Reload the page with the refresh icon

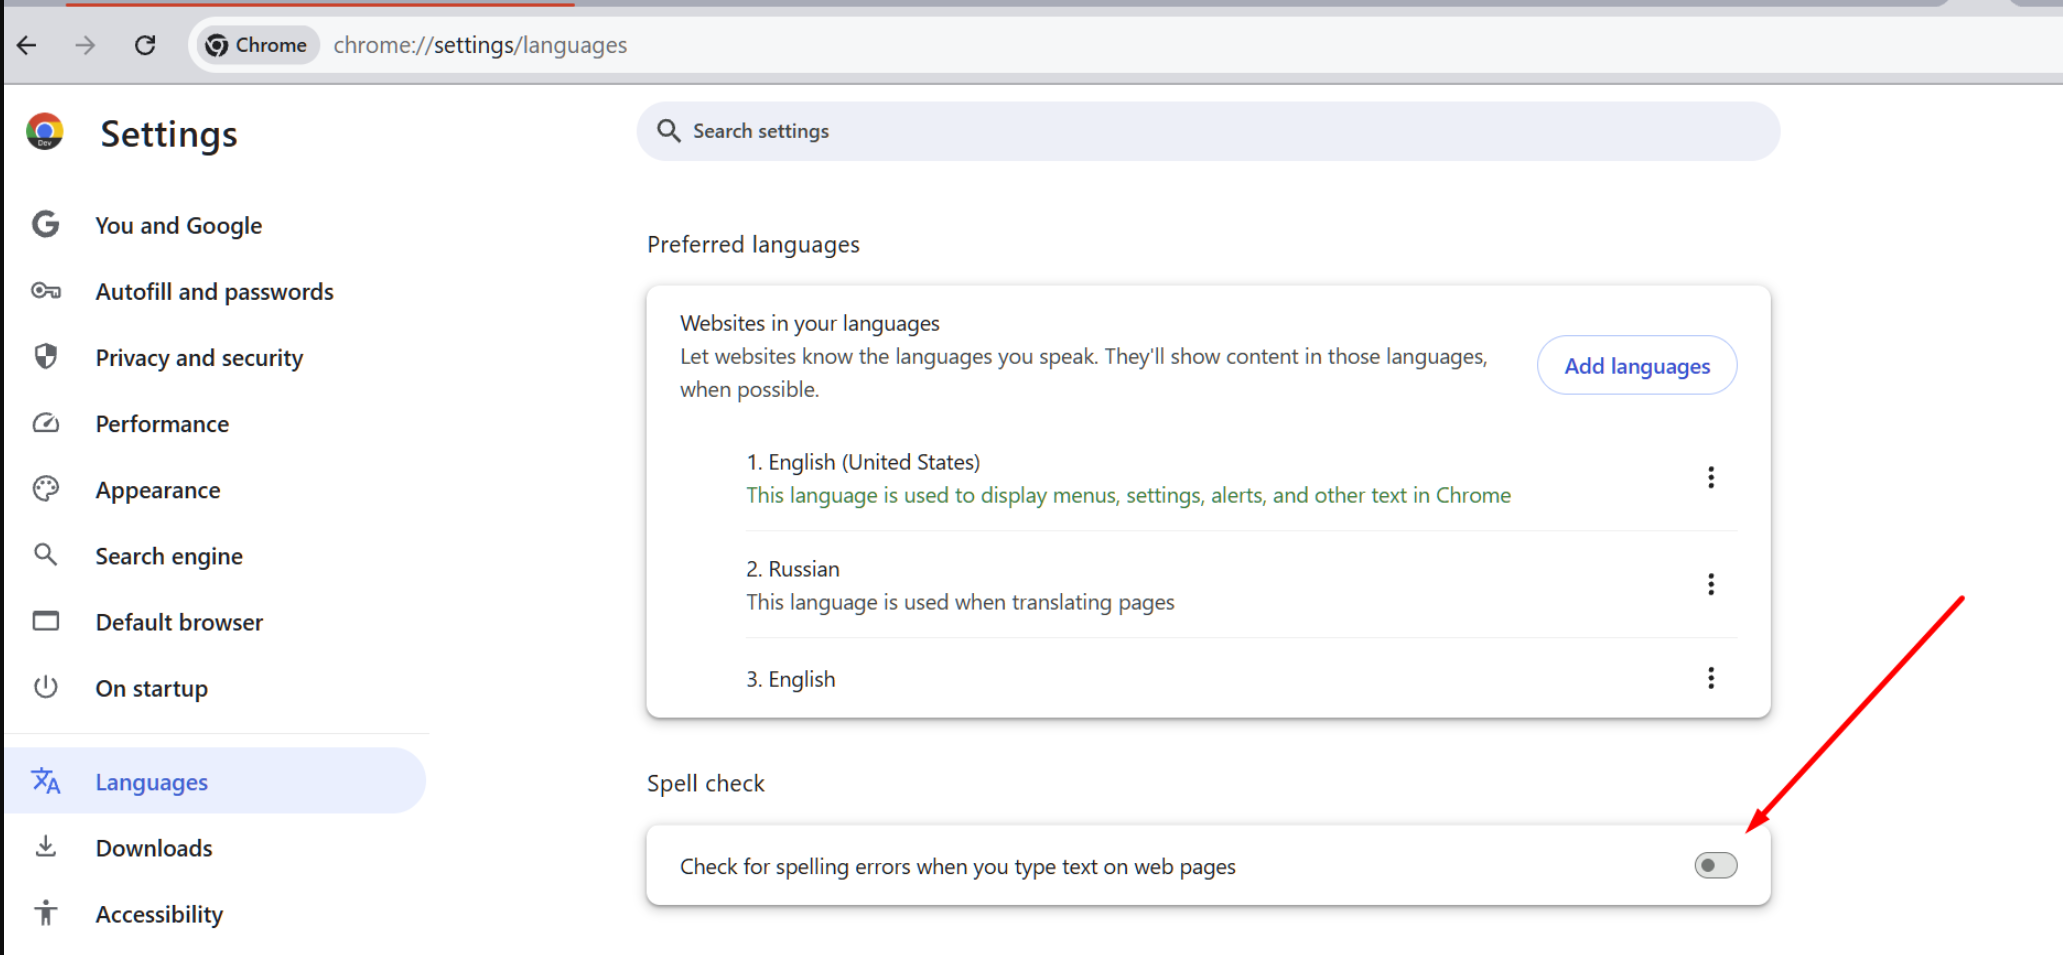coord(145,45)
